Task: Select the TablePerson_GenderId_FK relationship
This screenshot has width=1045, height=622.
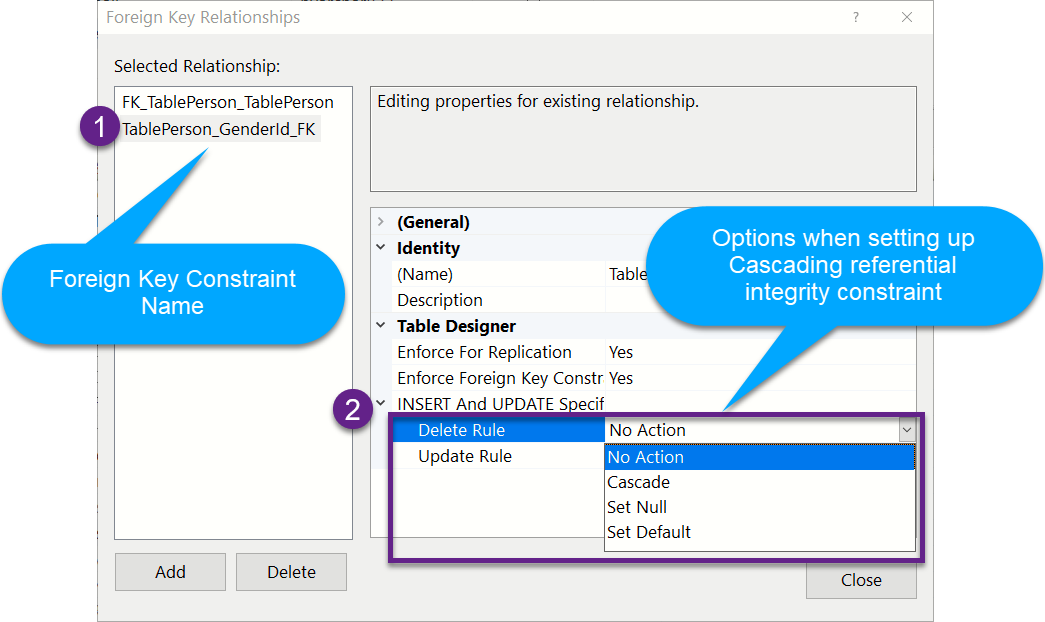Action: (218, 128)
